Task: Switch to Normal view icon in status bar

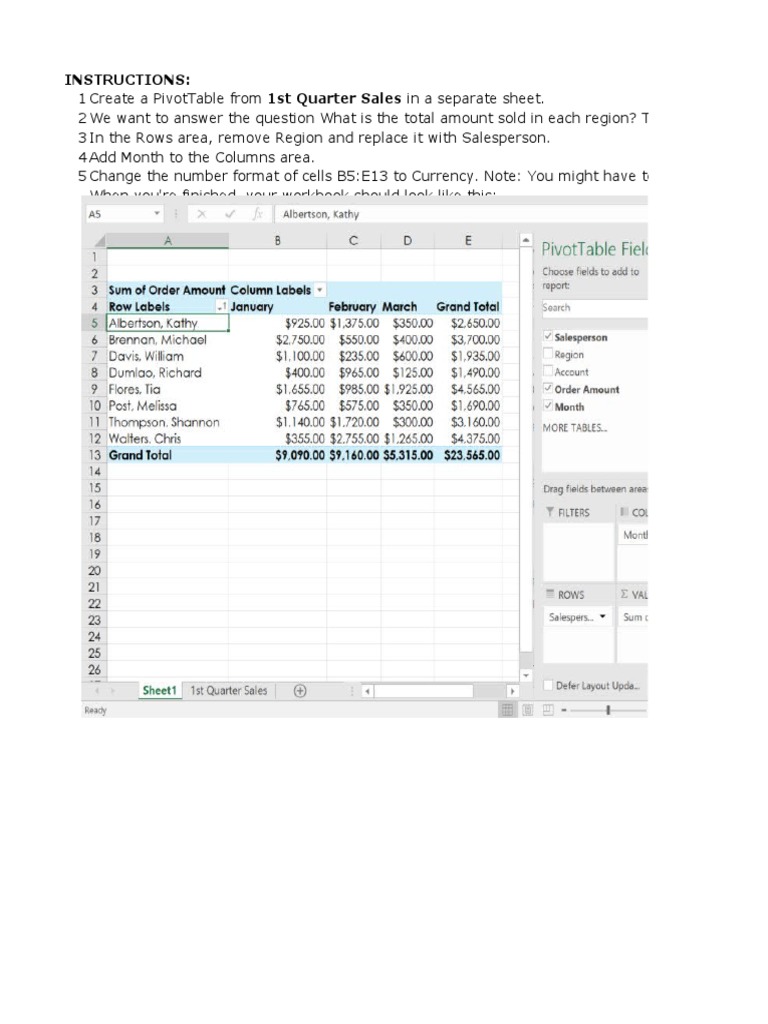Action: click(507, 710)
